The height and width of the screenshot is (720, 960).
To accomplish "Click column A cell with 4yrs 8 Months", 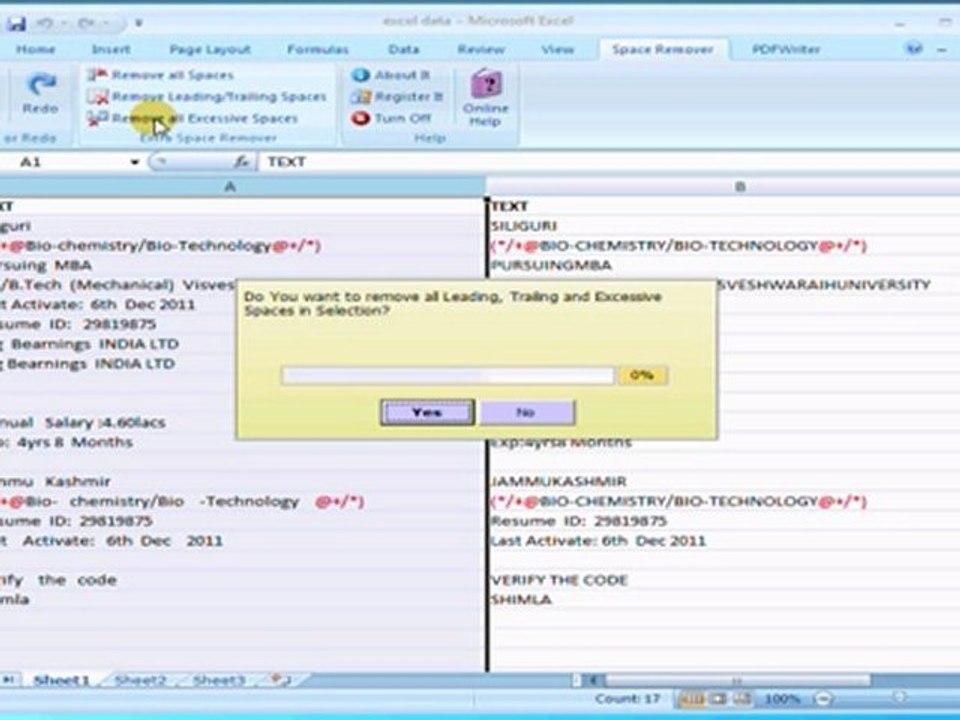I will 242,442.
